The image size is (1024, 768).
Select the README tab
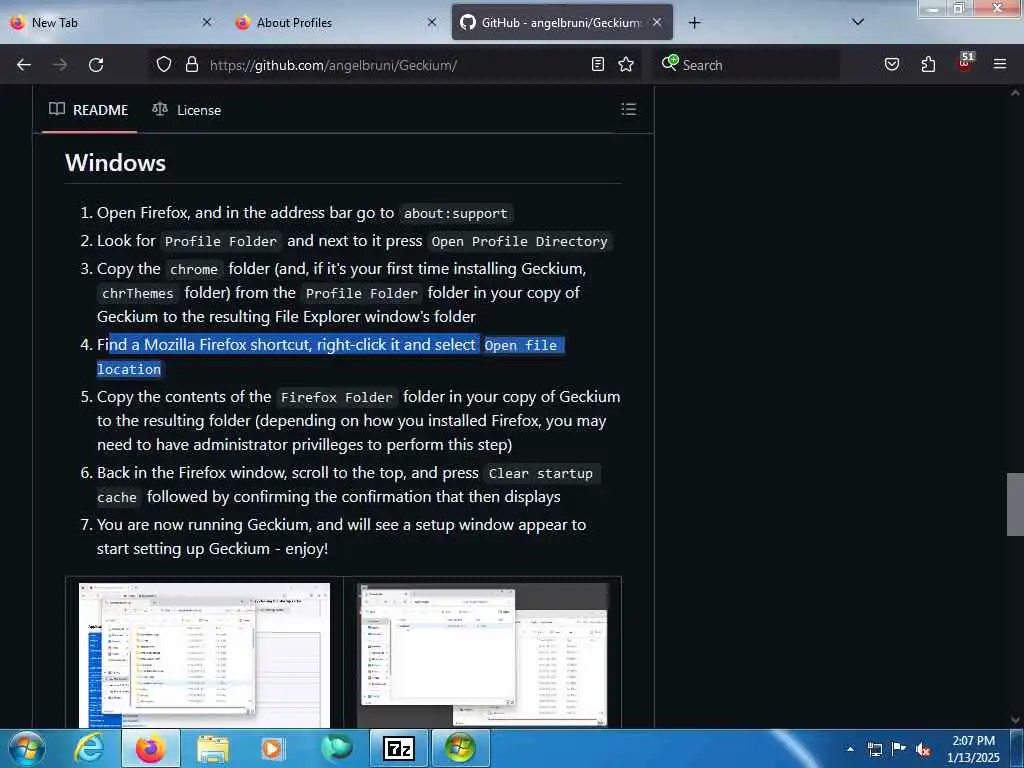(x=89, y=110)
